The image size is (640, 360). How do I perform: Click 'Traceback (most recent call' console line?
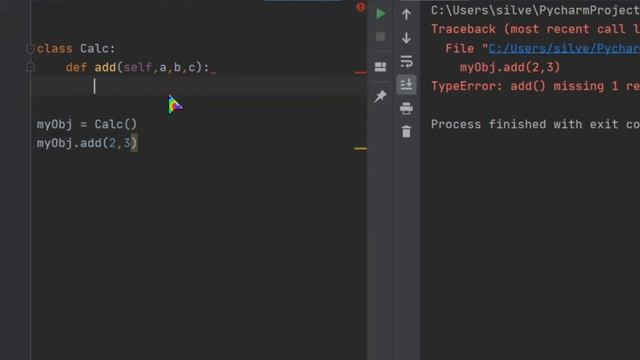(x=535, y=29)
